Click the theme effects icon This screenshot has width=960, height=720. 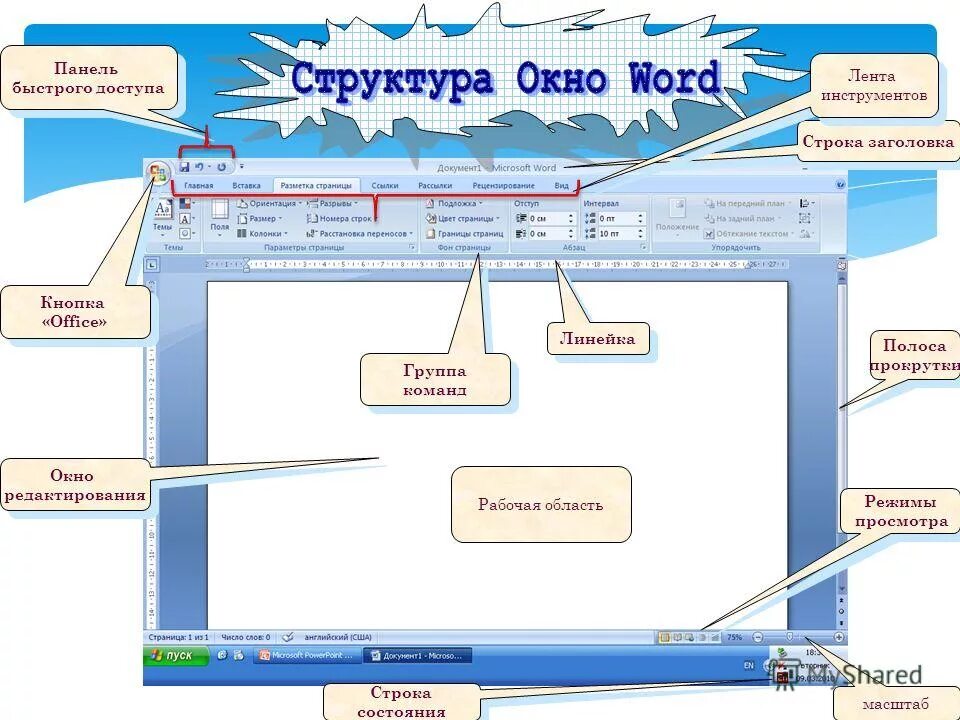pos(186,233)
